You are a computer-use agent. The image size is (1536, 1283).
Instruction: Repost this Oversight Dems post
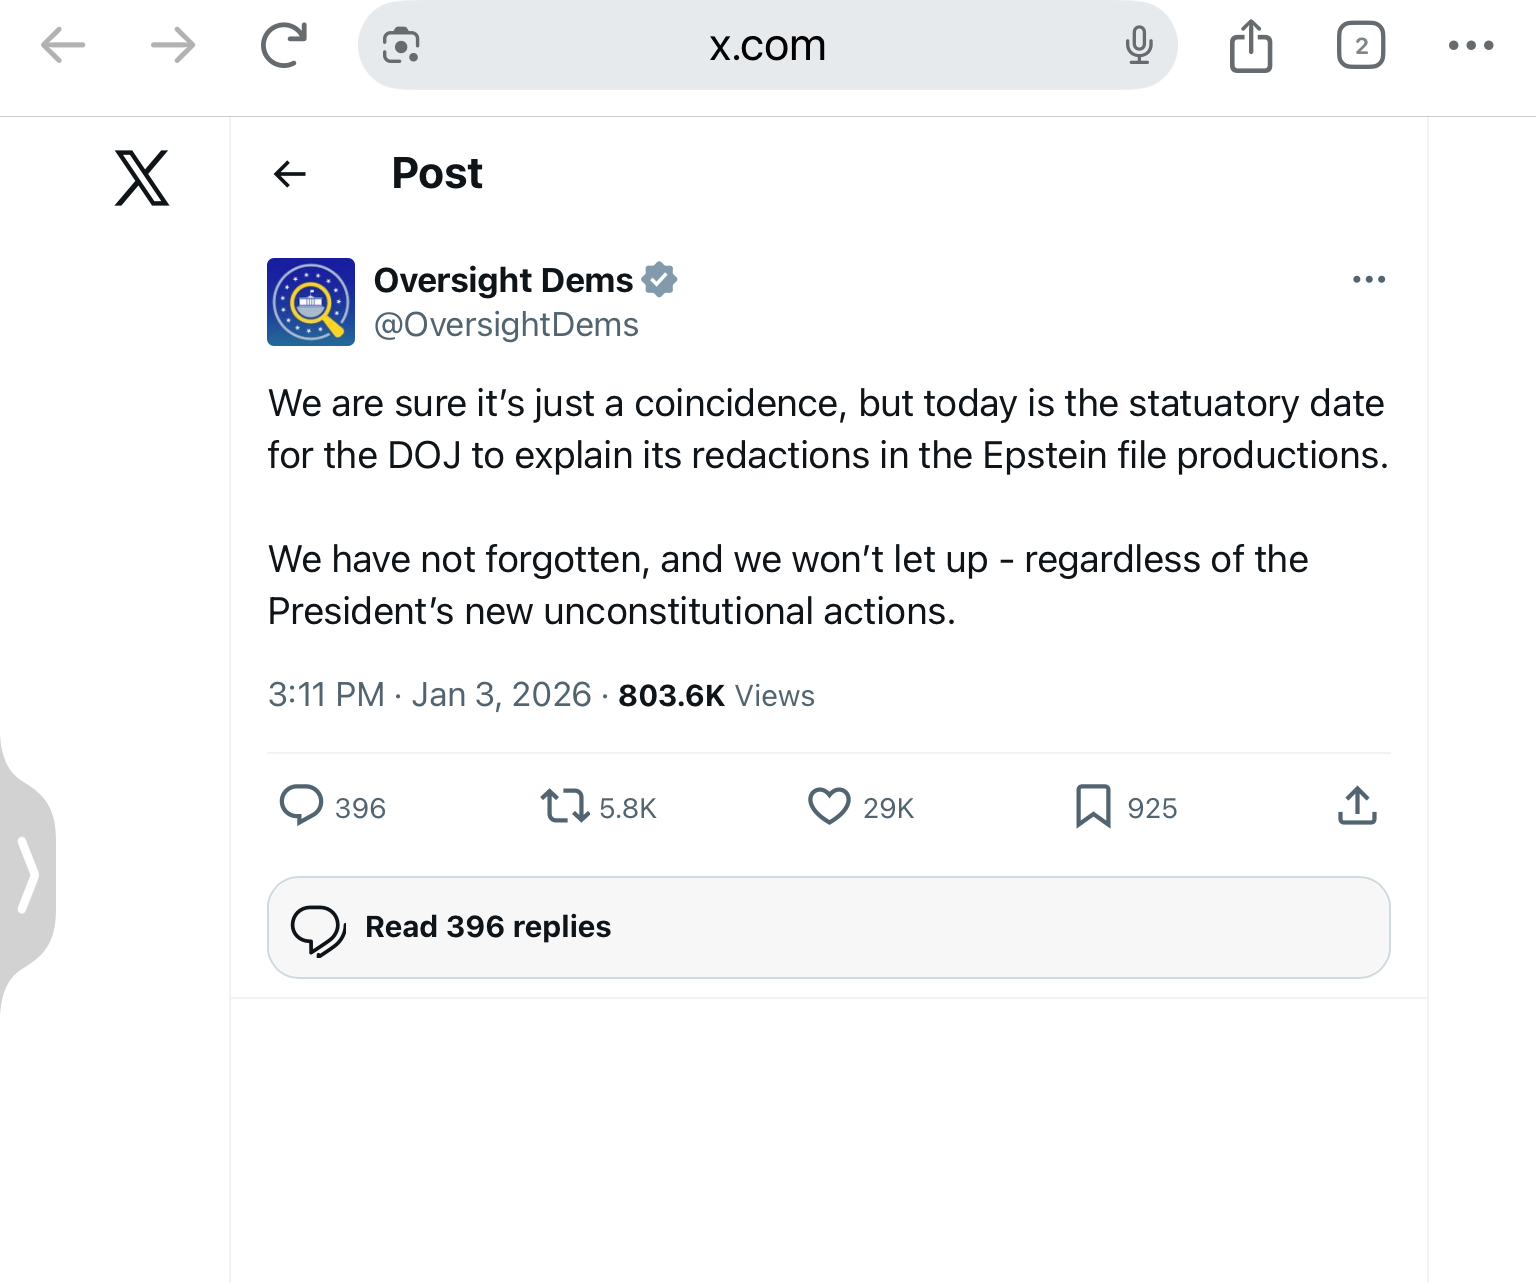pyautogui.click(x=565, y=806)
